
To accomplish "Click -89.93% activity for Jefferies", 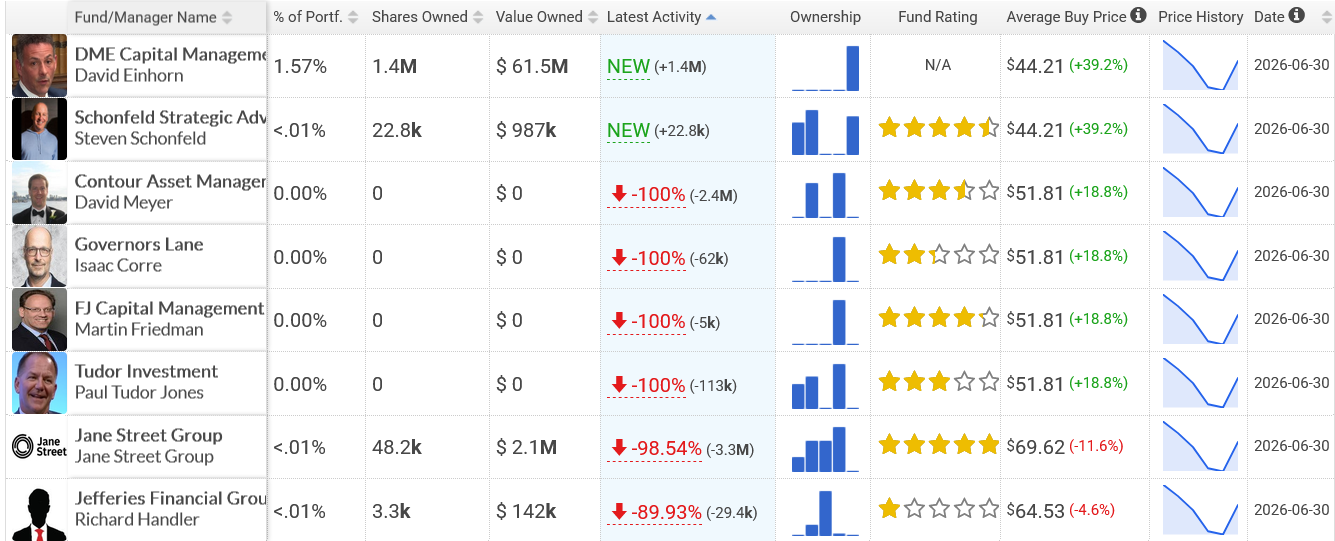I will 656,512.
